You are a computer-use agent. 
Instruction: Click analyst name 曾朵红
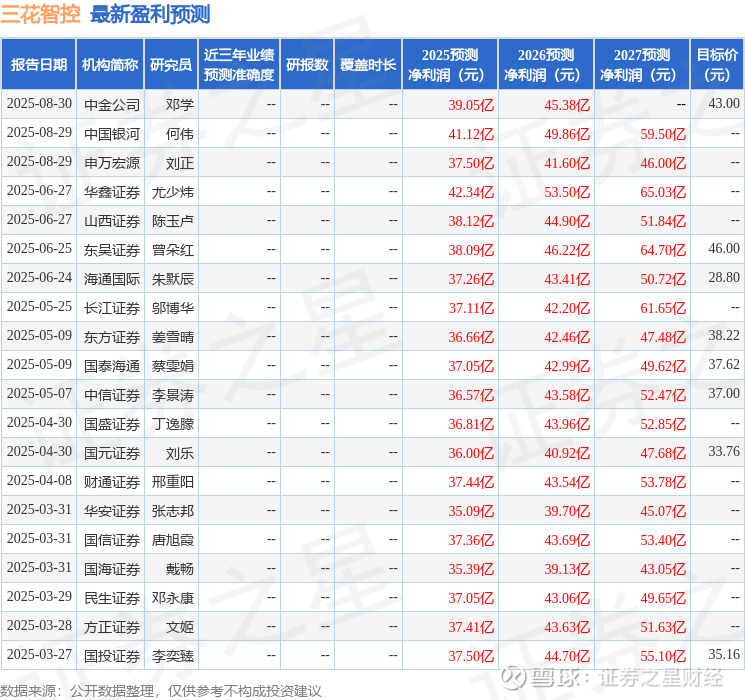[172, 249]
